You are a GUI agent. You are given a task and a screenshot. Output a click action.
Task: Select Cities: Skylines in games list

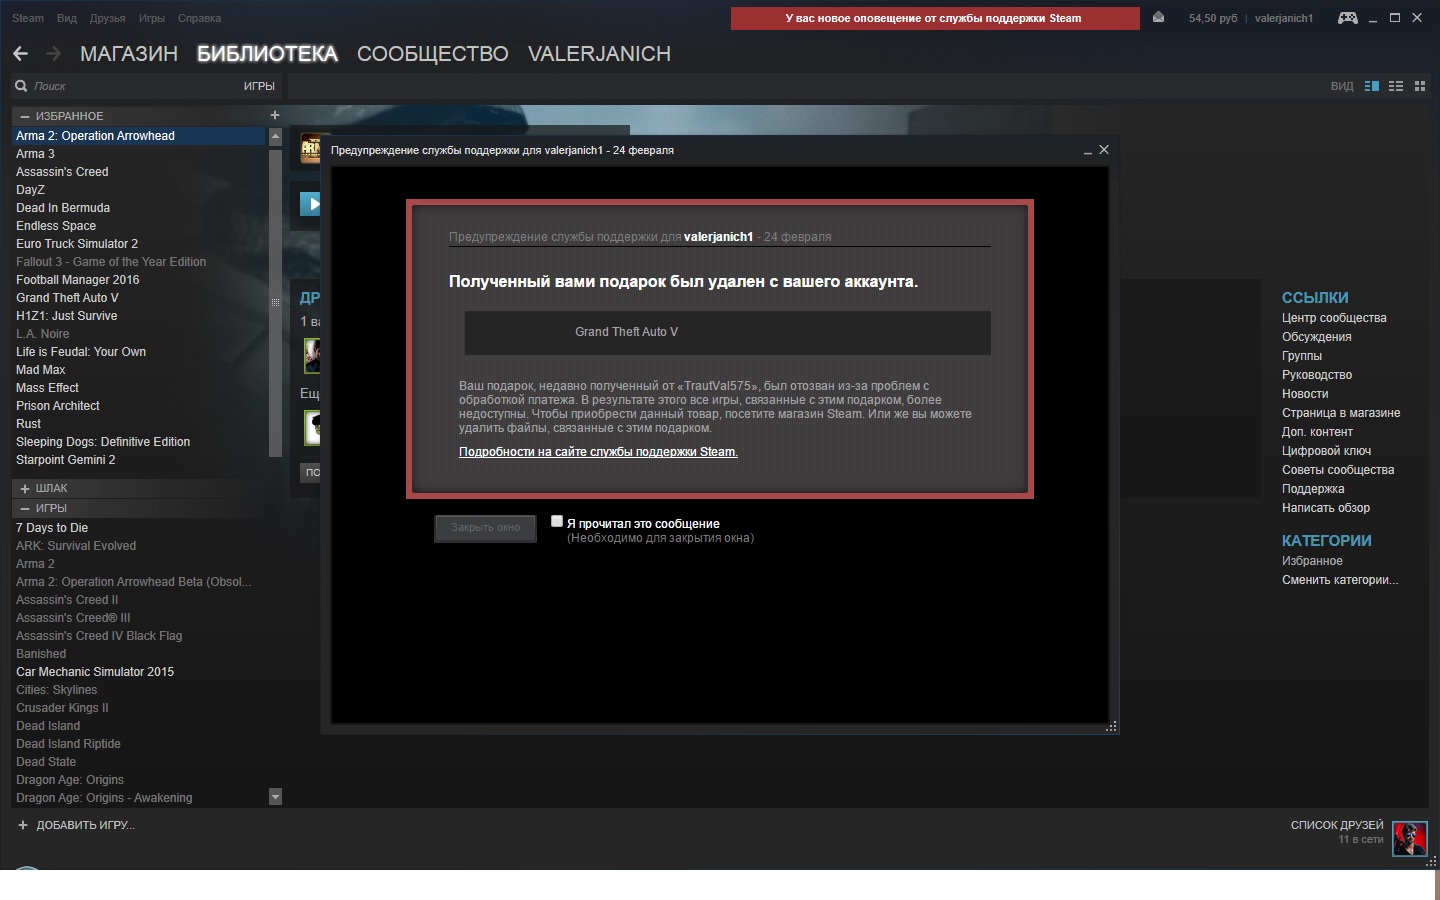tap(140, 690)
